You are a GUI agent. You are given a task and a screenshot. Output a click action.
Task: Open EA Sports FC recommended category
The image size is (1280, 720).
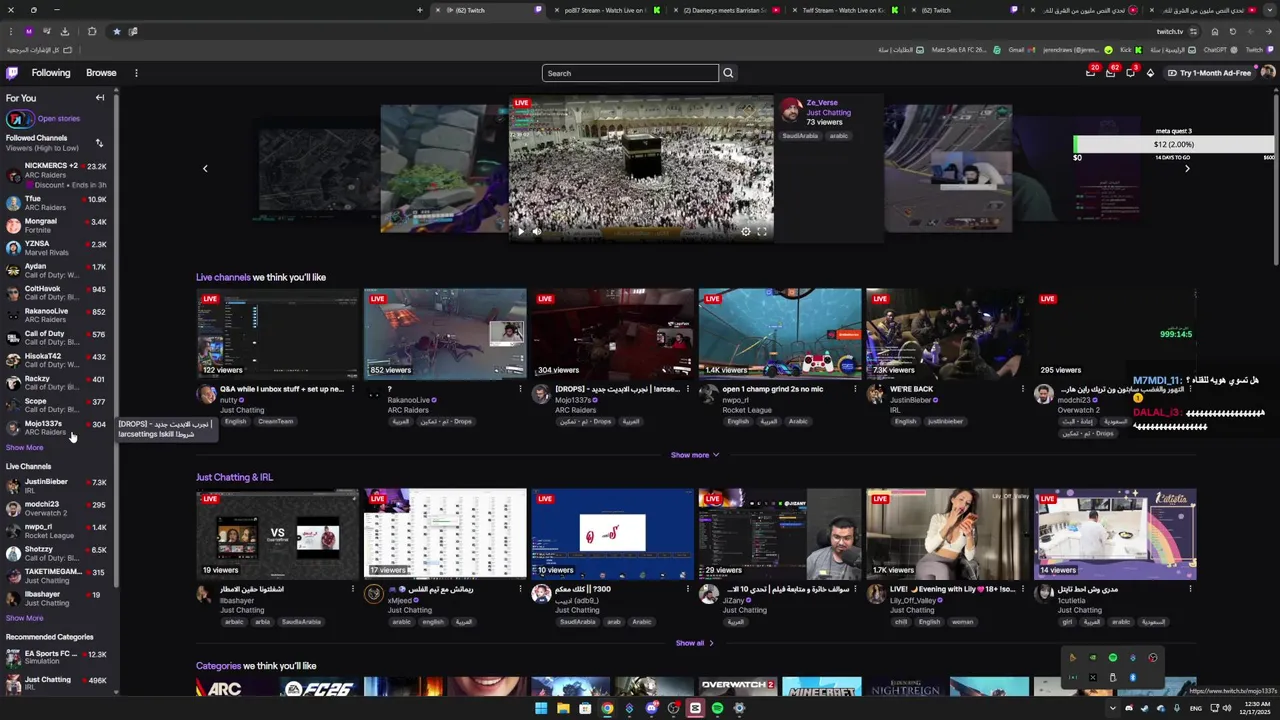(57, 657)
